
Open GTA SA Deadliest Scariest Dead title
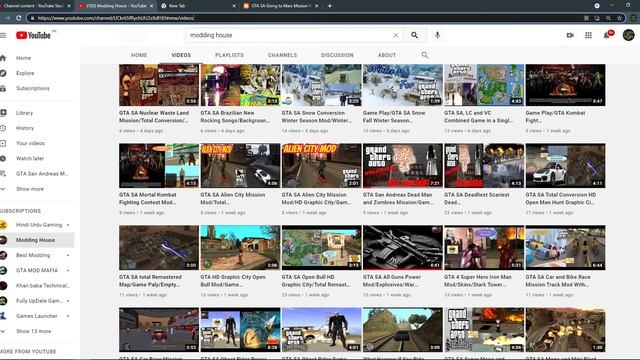[x=477, y=199]
